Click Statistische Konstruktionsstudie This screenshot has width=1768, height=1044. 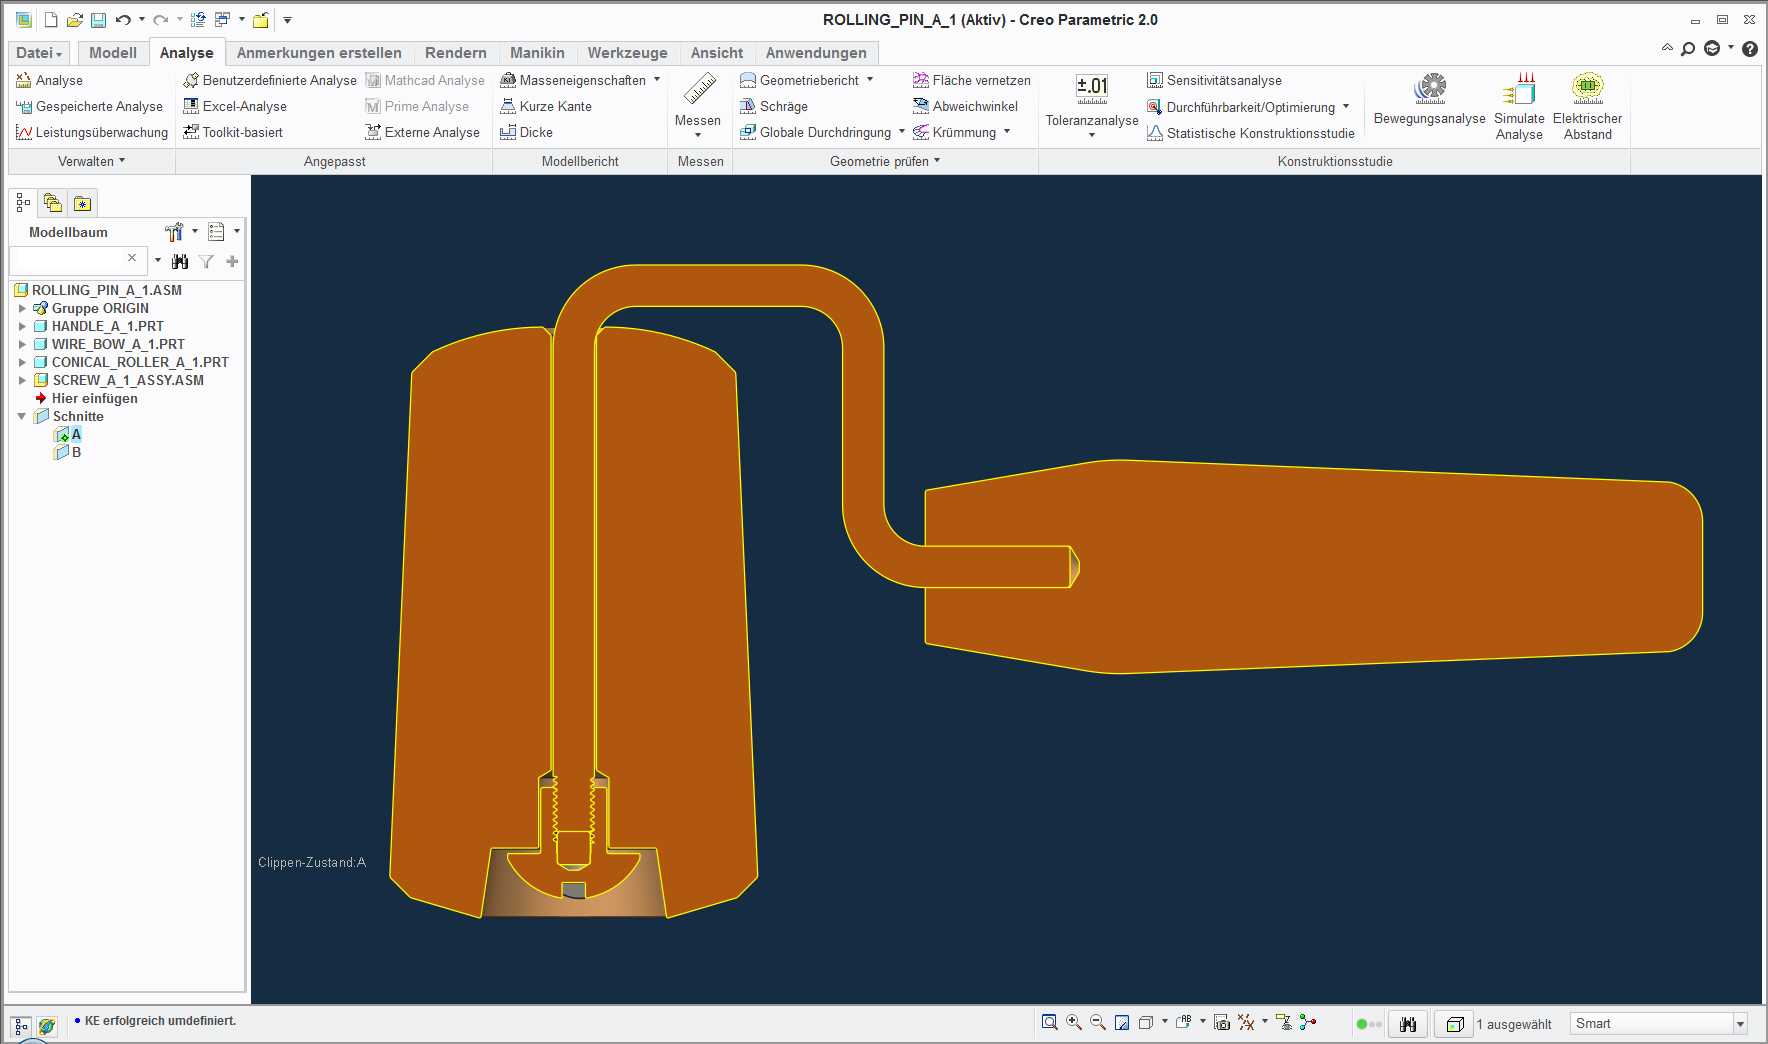click(x=1251, y=133)
